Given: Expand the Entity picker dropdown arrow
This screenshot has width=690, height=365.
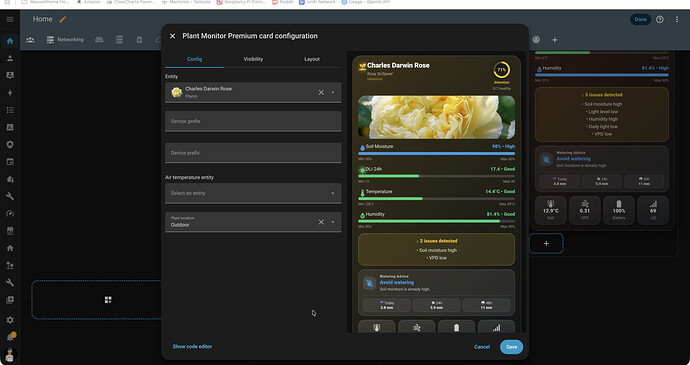Looking at the screenshot, I should [x=333, y=92].
